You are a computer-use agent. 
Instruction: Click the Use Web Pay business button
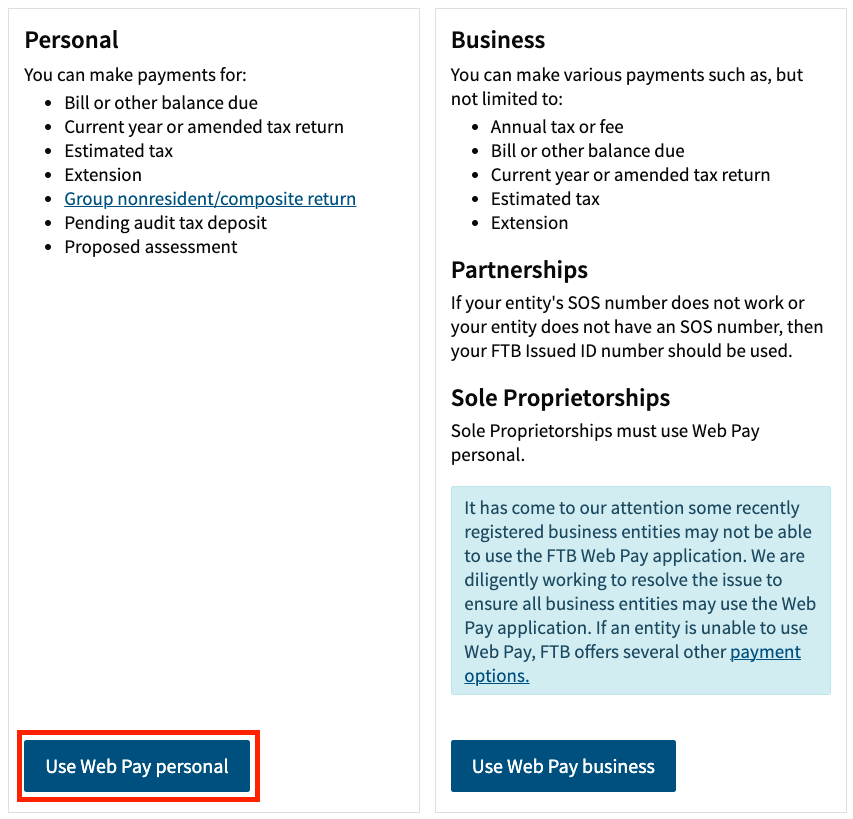click(x=562, y=765)
